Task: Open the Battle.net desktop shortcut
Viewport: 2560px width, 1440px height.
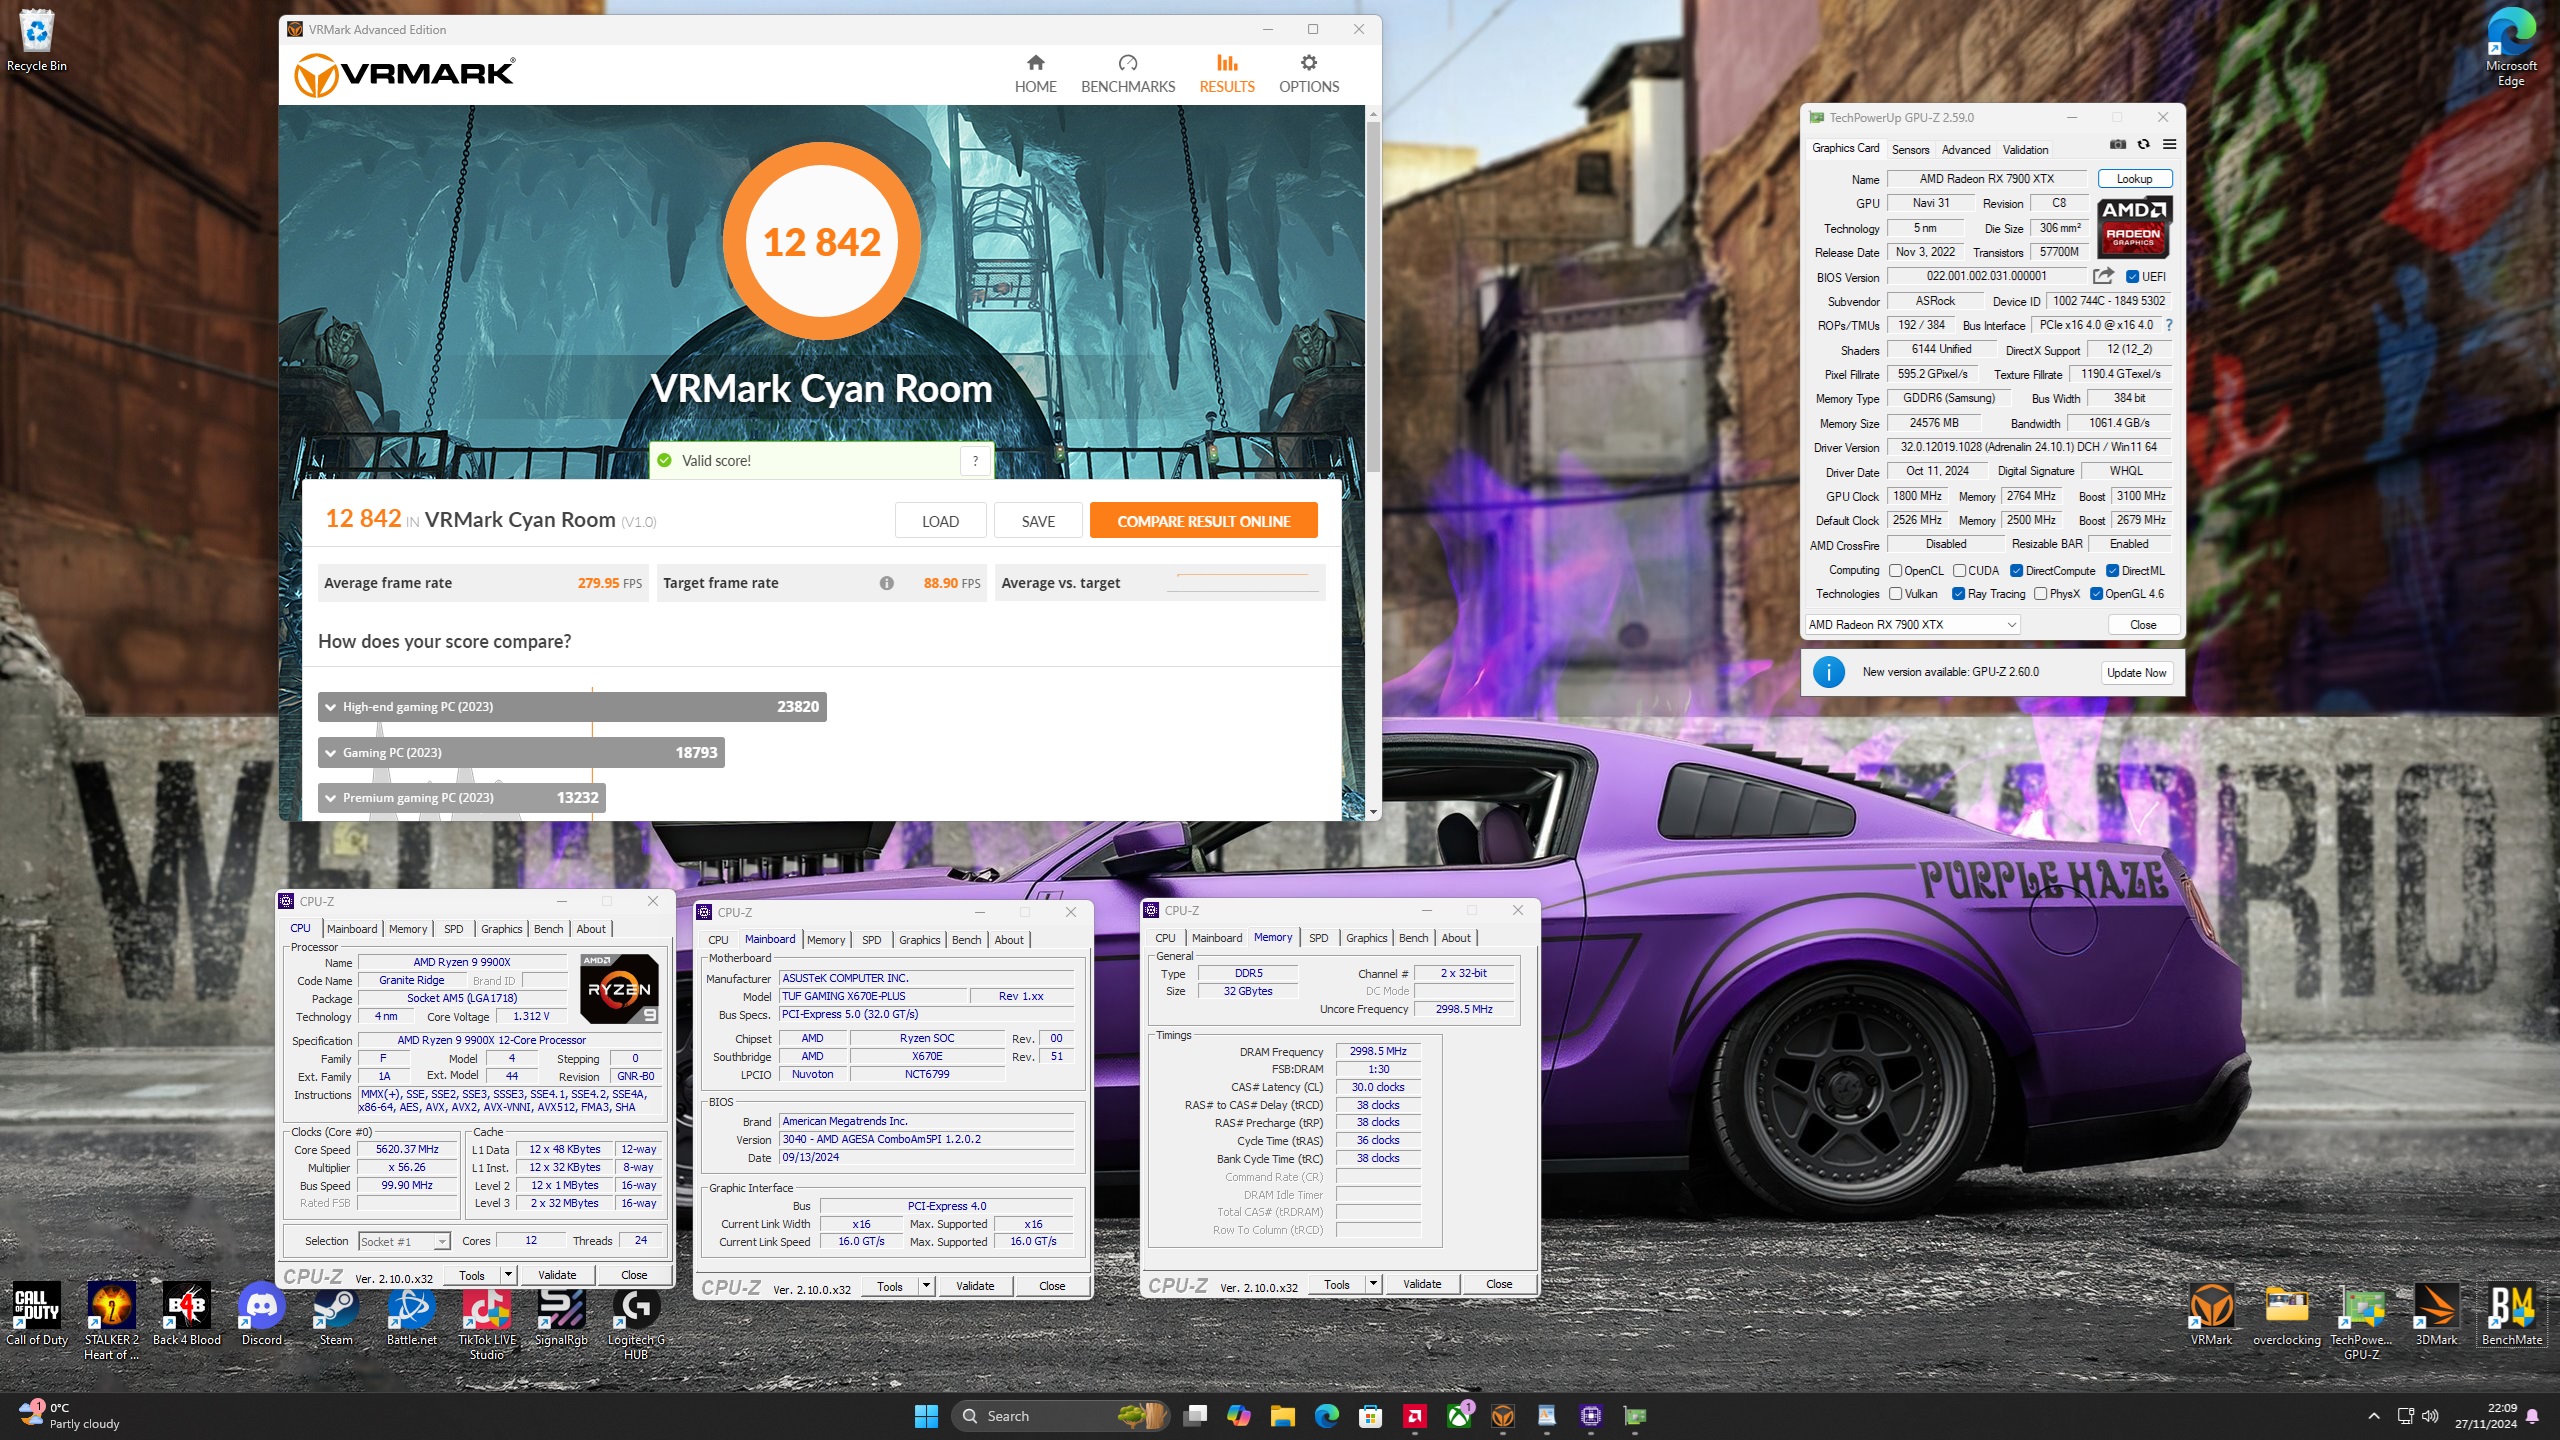Action: (412, 1314)
